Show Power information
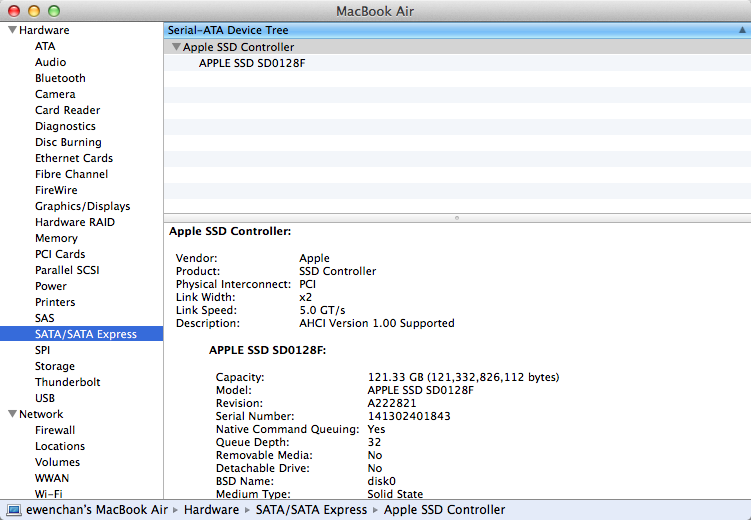The width and height of the screenshot is (751, 520). point(51,286)
